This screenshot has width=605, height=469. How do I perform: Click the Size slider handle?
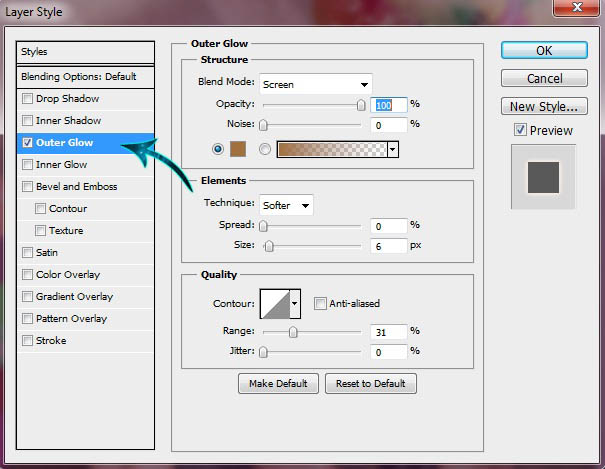click(269, 246)
